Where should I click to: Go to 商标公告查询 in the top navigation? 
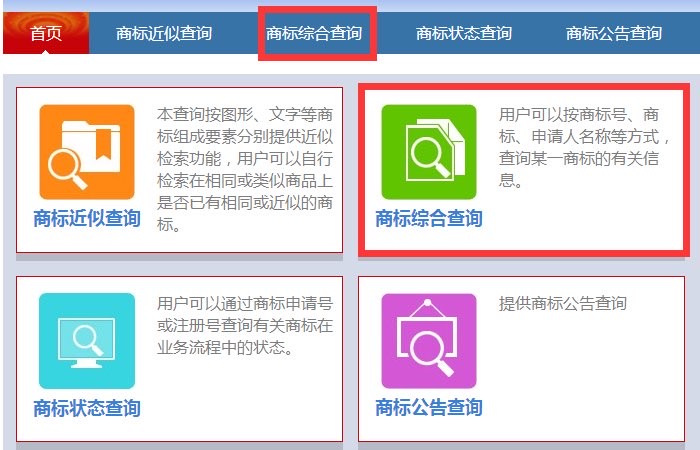click(x=614, y=33)
